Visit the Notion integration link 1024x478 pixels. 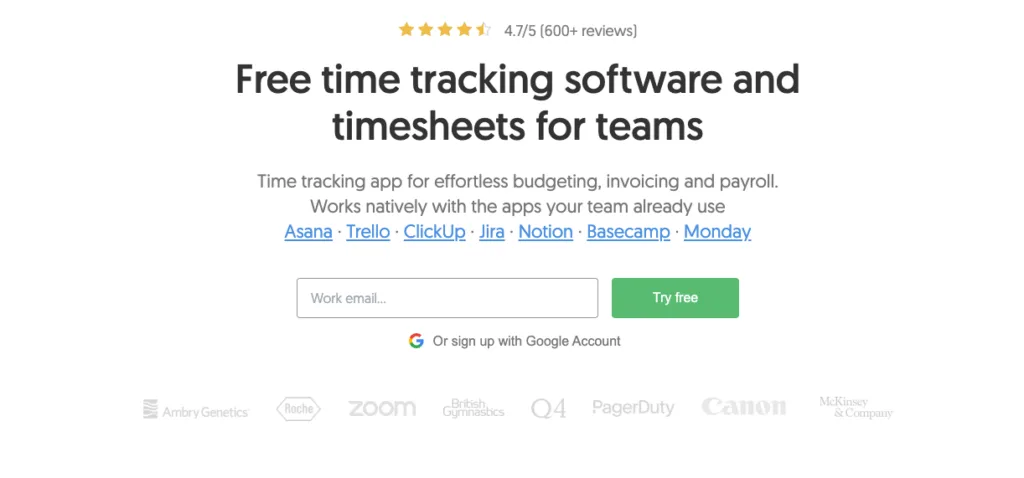(x=546, y=232)
